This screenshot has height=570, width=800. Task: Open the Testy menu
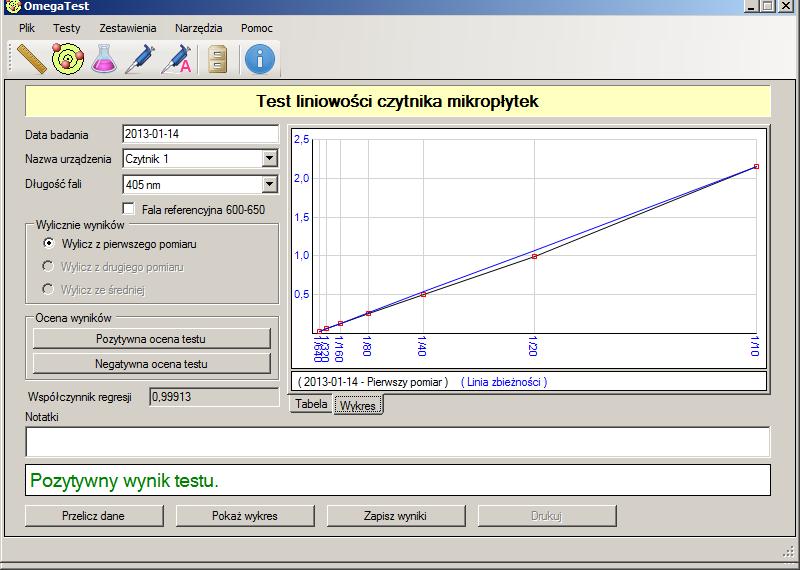pos(67,29)
